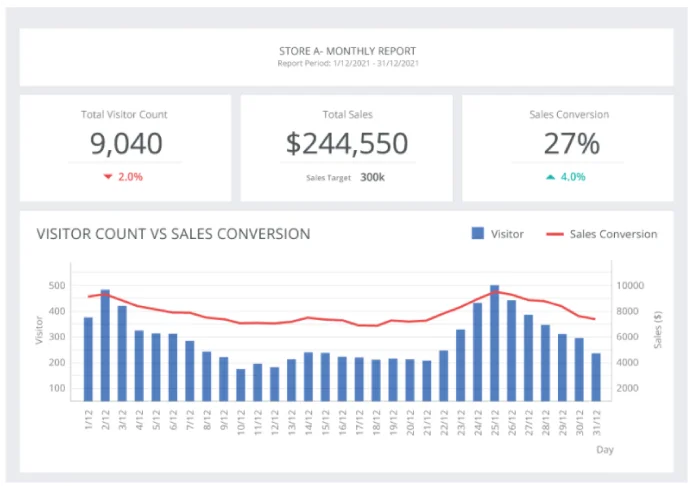Select the 2/12 visitor bar
This screenshot has height=486, width=690.
[105, 345]
